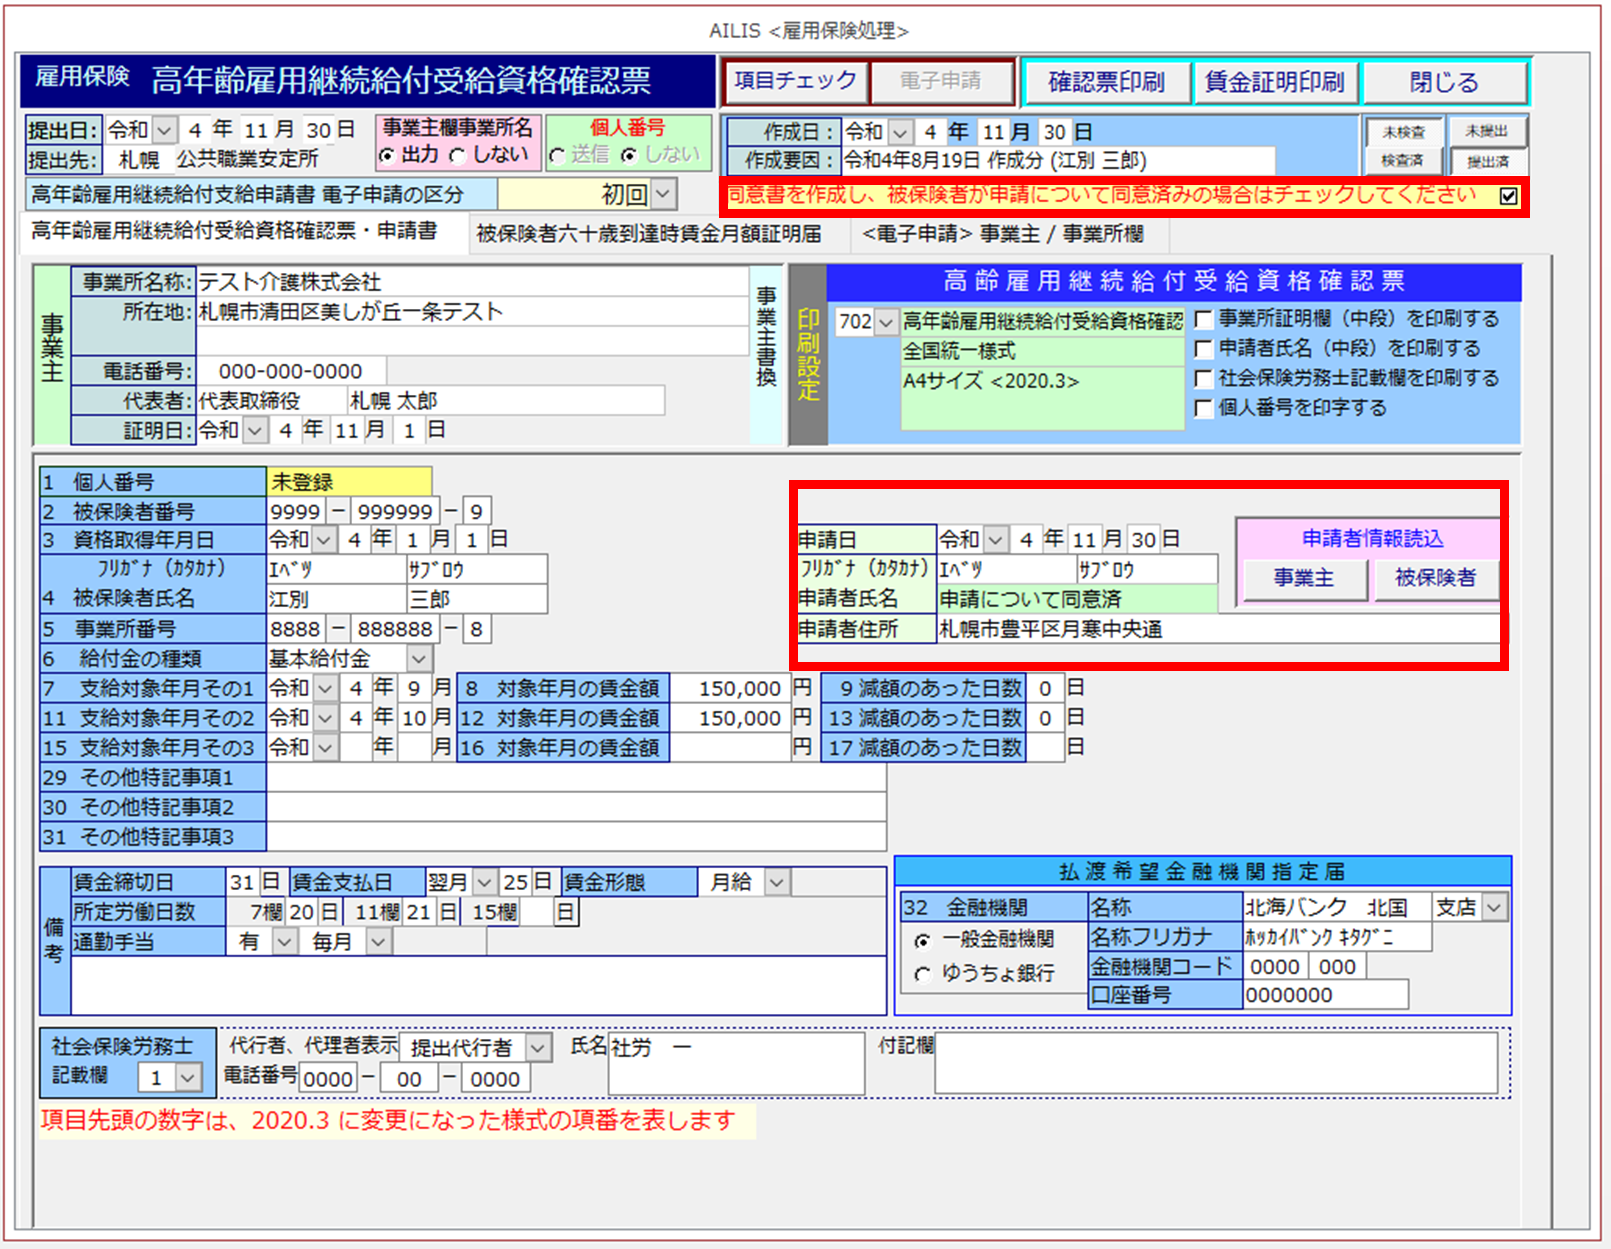Open the <電子申請> 事業主/事業所欄 tab
Image resolution: width=1611 pixels, height=1249 pixels.
[x=1002, y=234]
